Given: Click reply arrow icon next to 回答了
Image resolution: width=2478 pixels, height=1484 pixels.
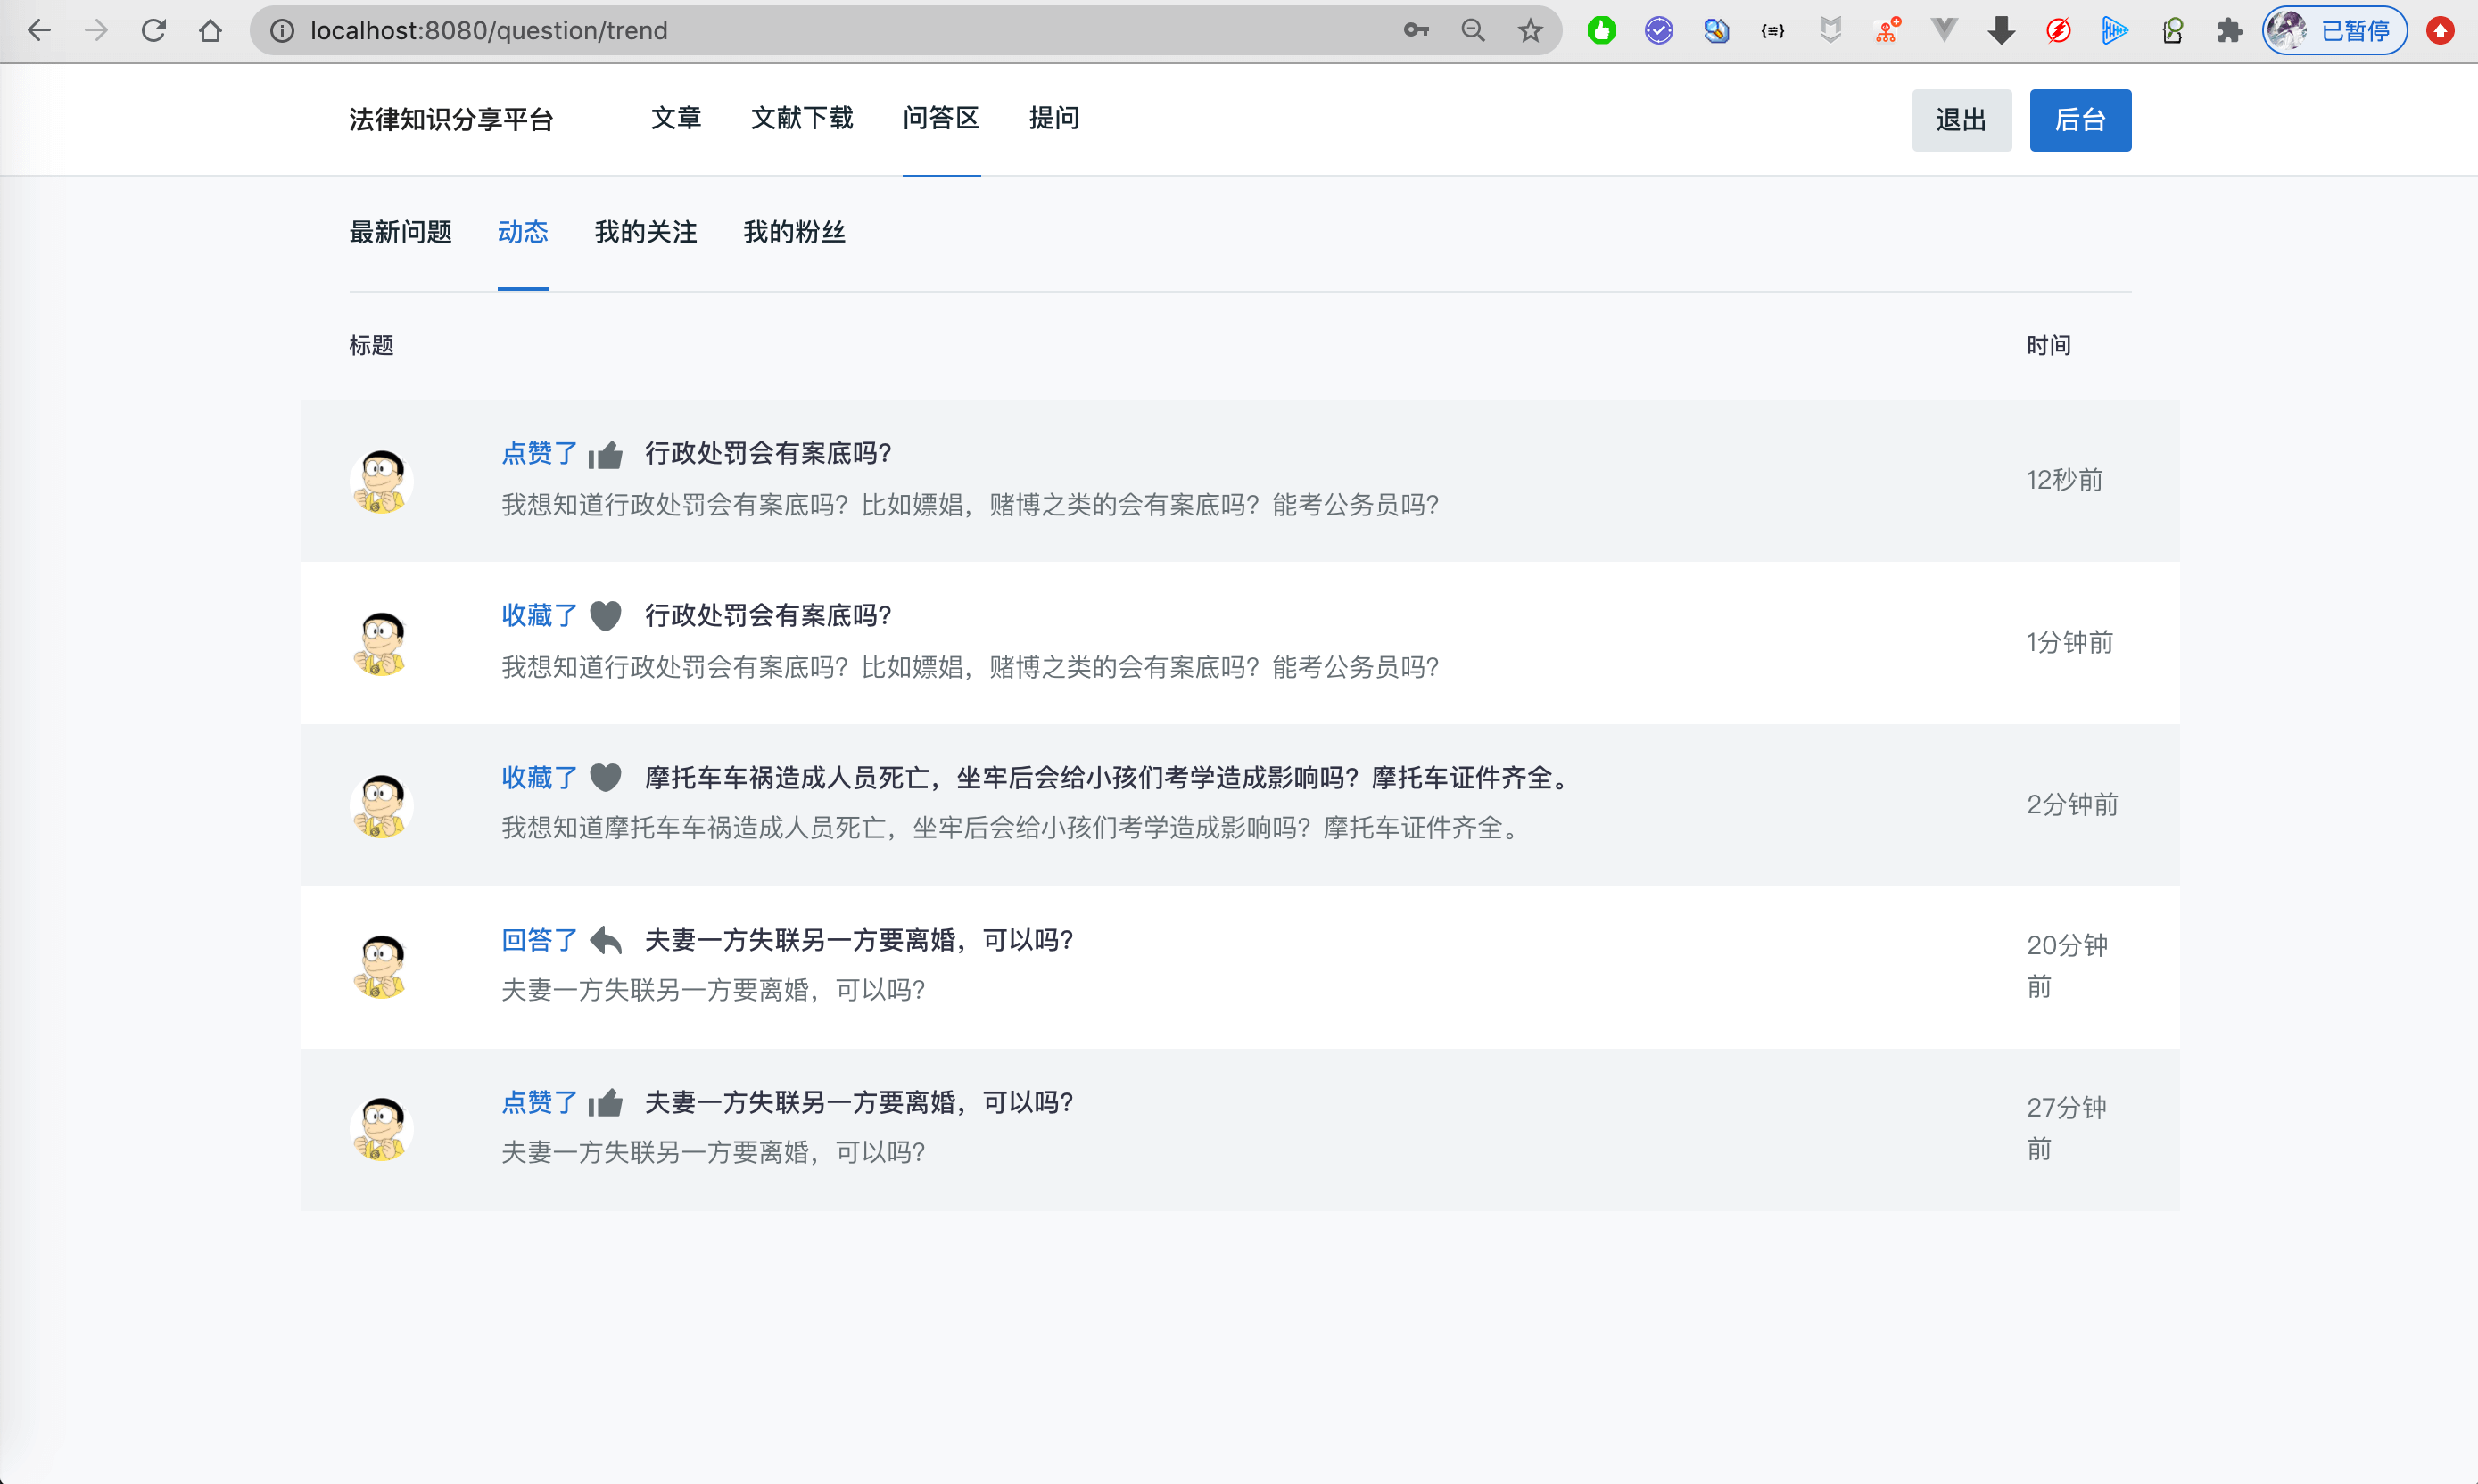Looking at the screenshot, I should pyautogui.click(x=605, y=940).
